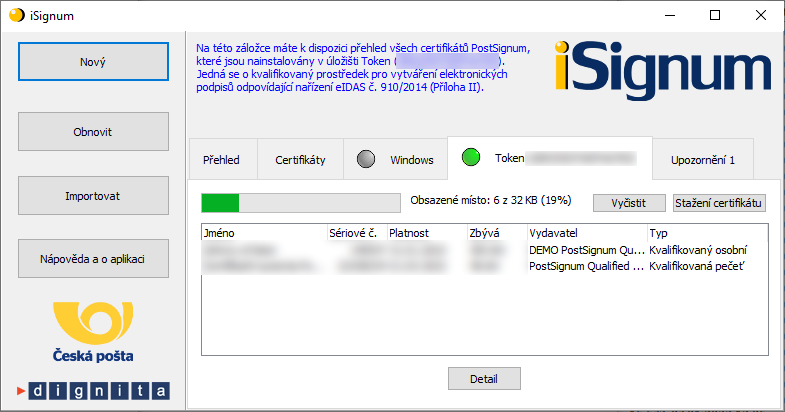Click the Česká pošta horn logo
The width and height of the screenshot is (785, 412).
click(93, 323)
